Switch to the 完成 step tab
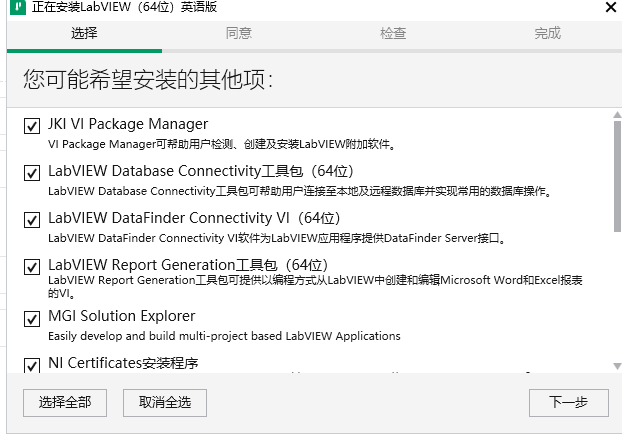 click(547, 33)
